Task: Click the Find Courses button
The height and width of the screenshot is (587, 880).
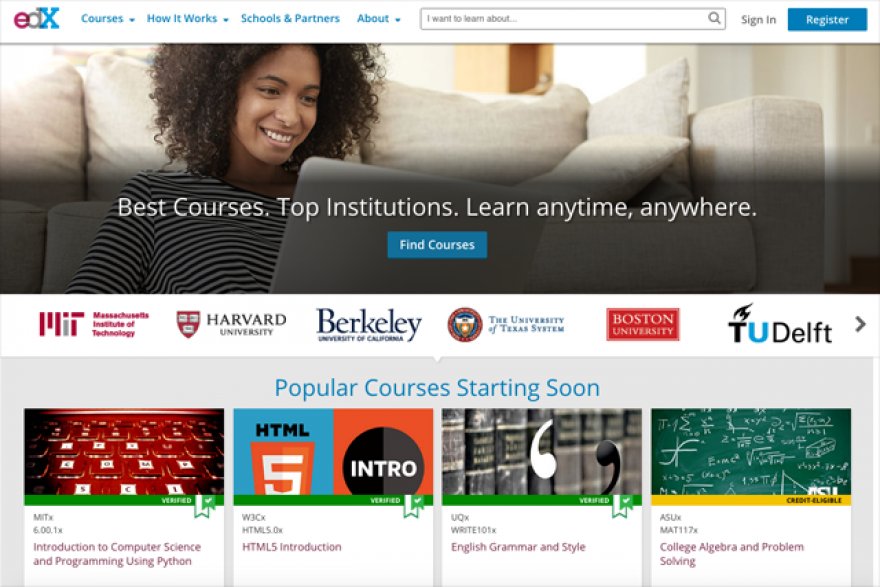Action: coord(437,245)
